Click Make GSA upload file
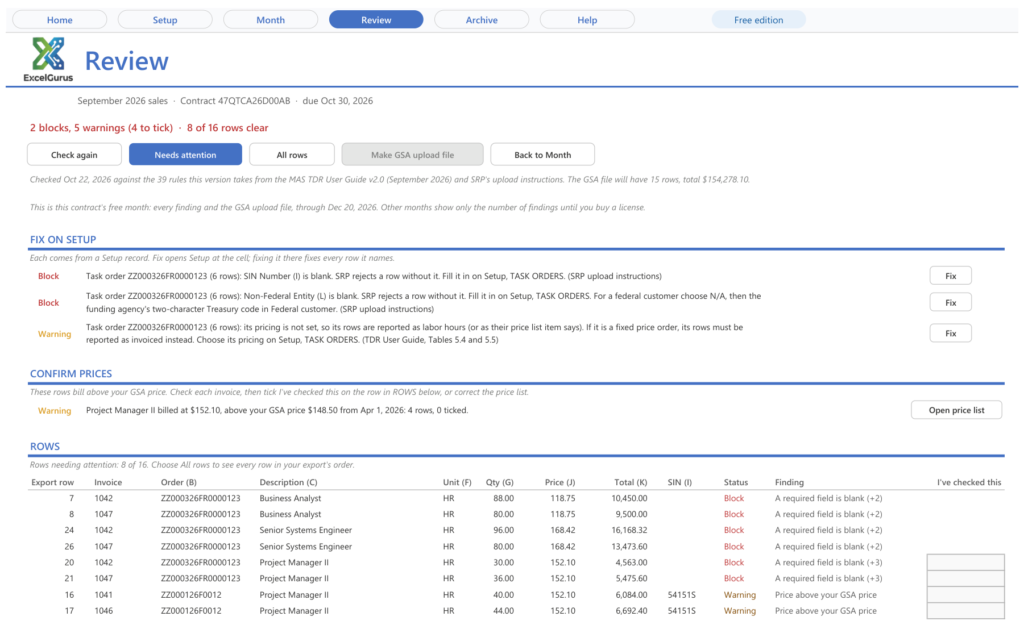Image resolution: width=1024 pixels, height=625 pixels. click(412, 155)
